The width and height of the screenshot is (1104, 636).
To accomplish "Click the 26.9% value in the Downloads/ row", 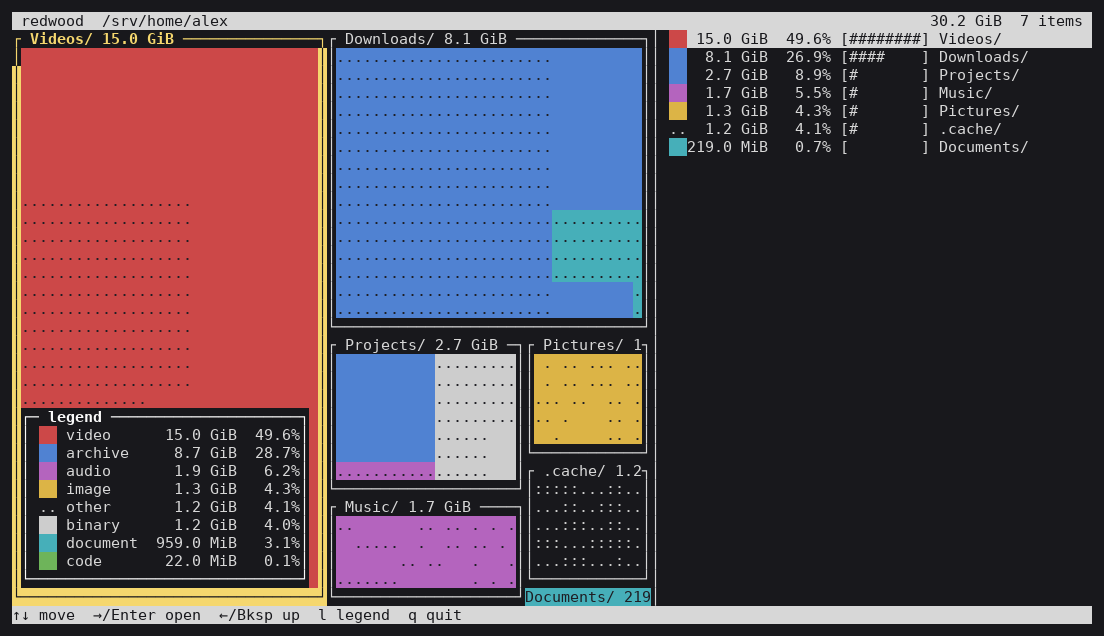I will point(808,57).
